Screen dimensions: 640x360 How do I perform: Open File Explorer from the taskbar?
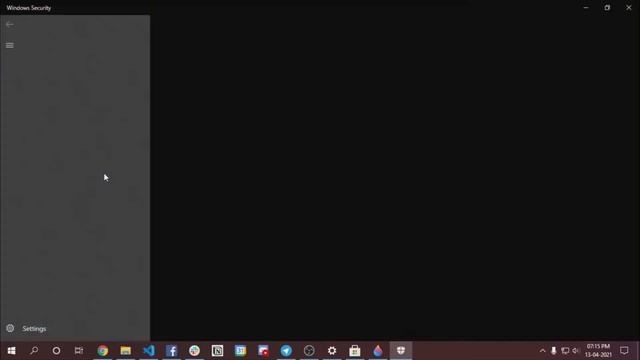(x=125, y=351)
